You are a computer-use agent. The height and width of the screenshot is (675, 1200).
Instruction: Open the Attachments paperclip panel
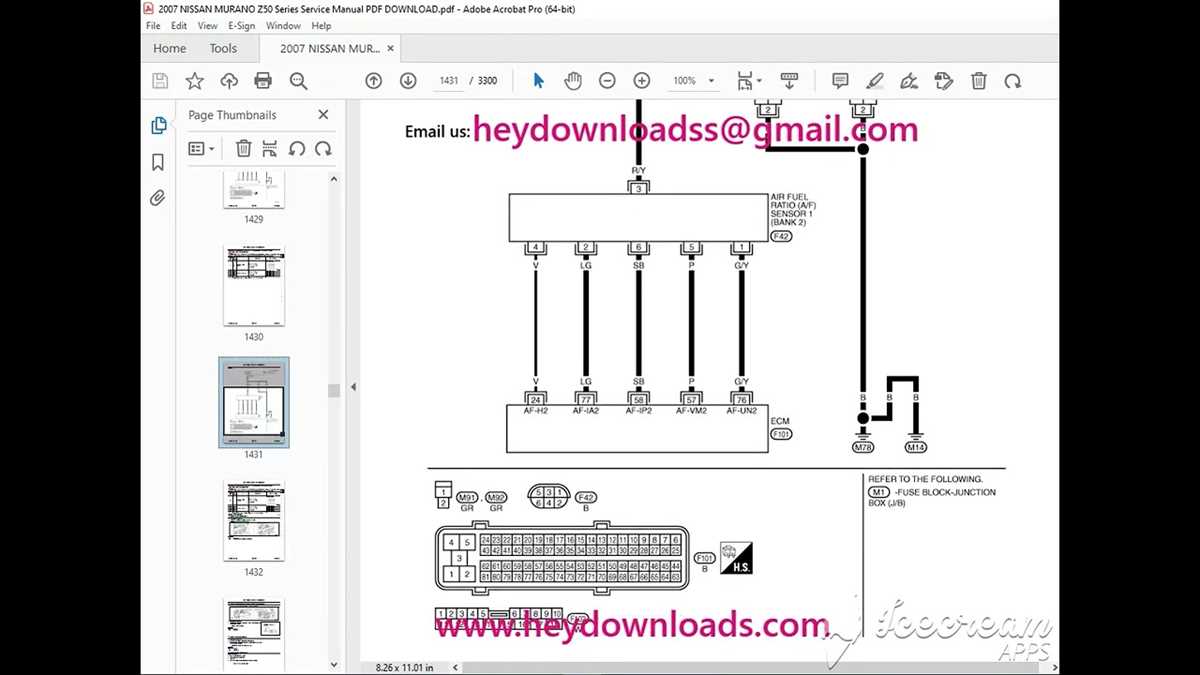click(158, 199)
